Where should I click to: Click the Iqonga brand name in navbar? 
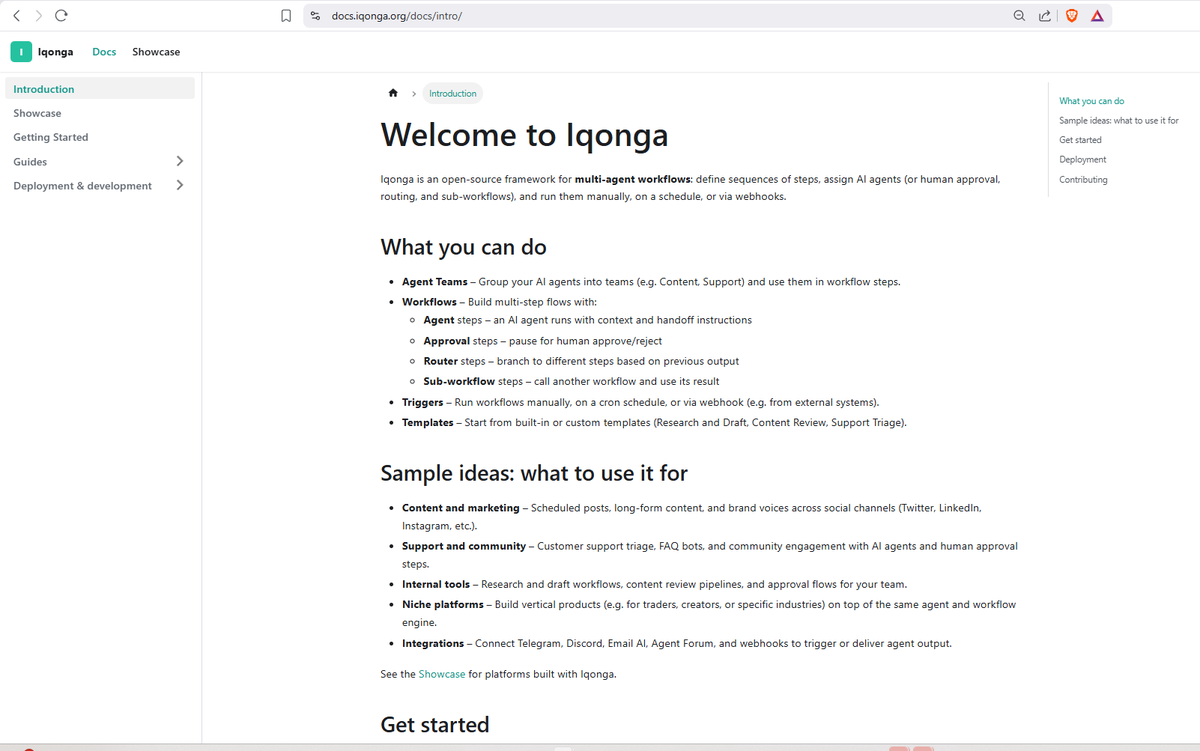pyautogui.click(x=56, y=52)
